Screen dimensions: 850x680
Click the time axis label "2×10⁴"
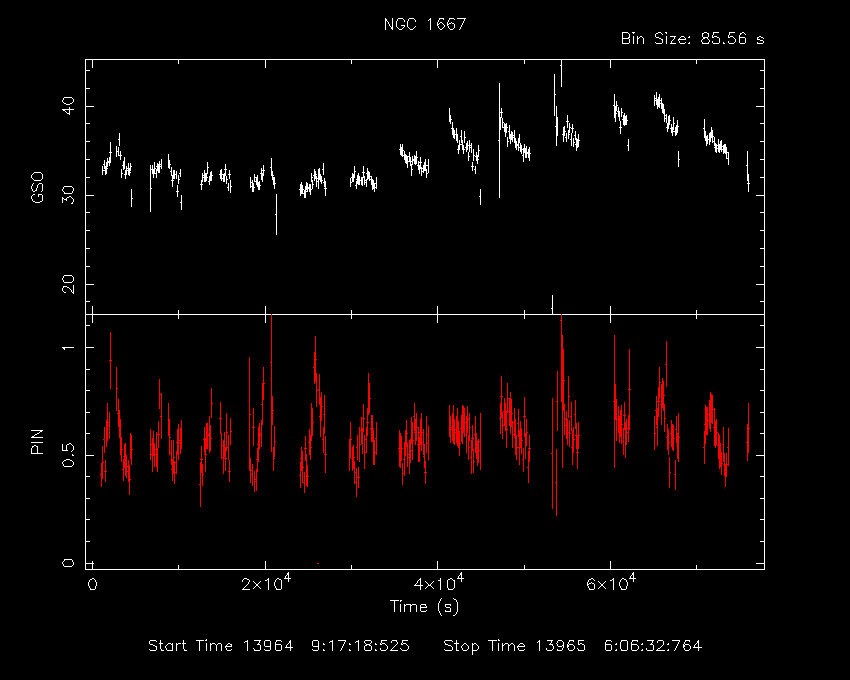coord(266,584)
